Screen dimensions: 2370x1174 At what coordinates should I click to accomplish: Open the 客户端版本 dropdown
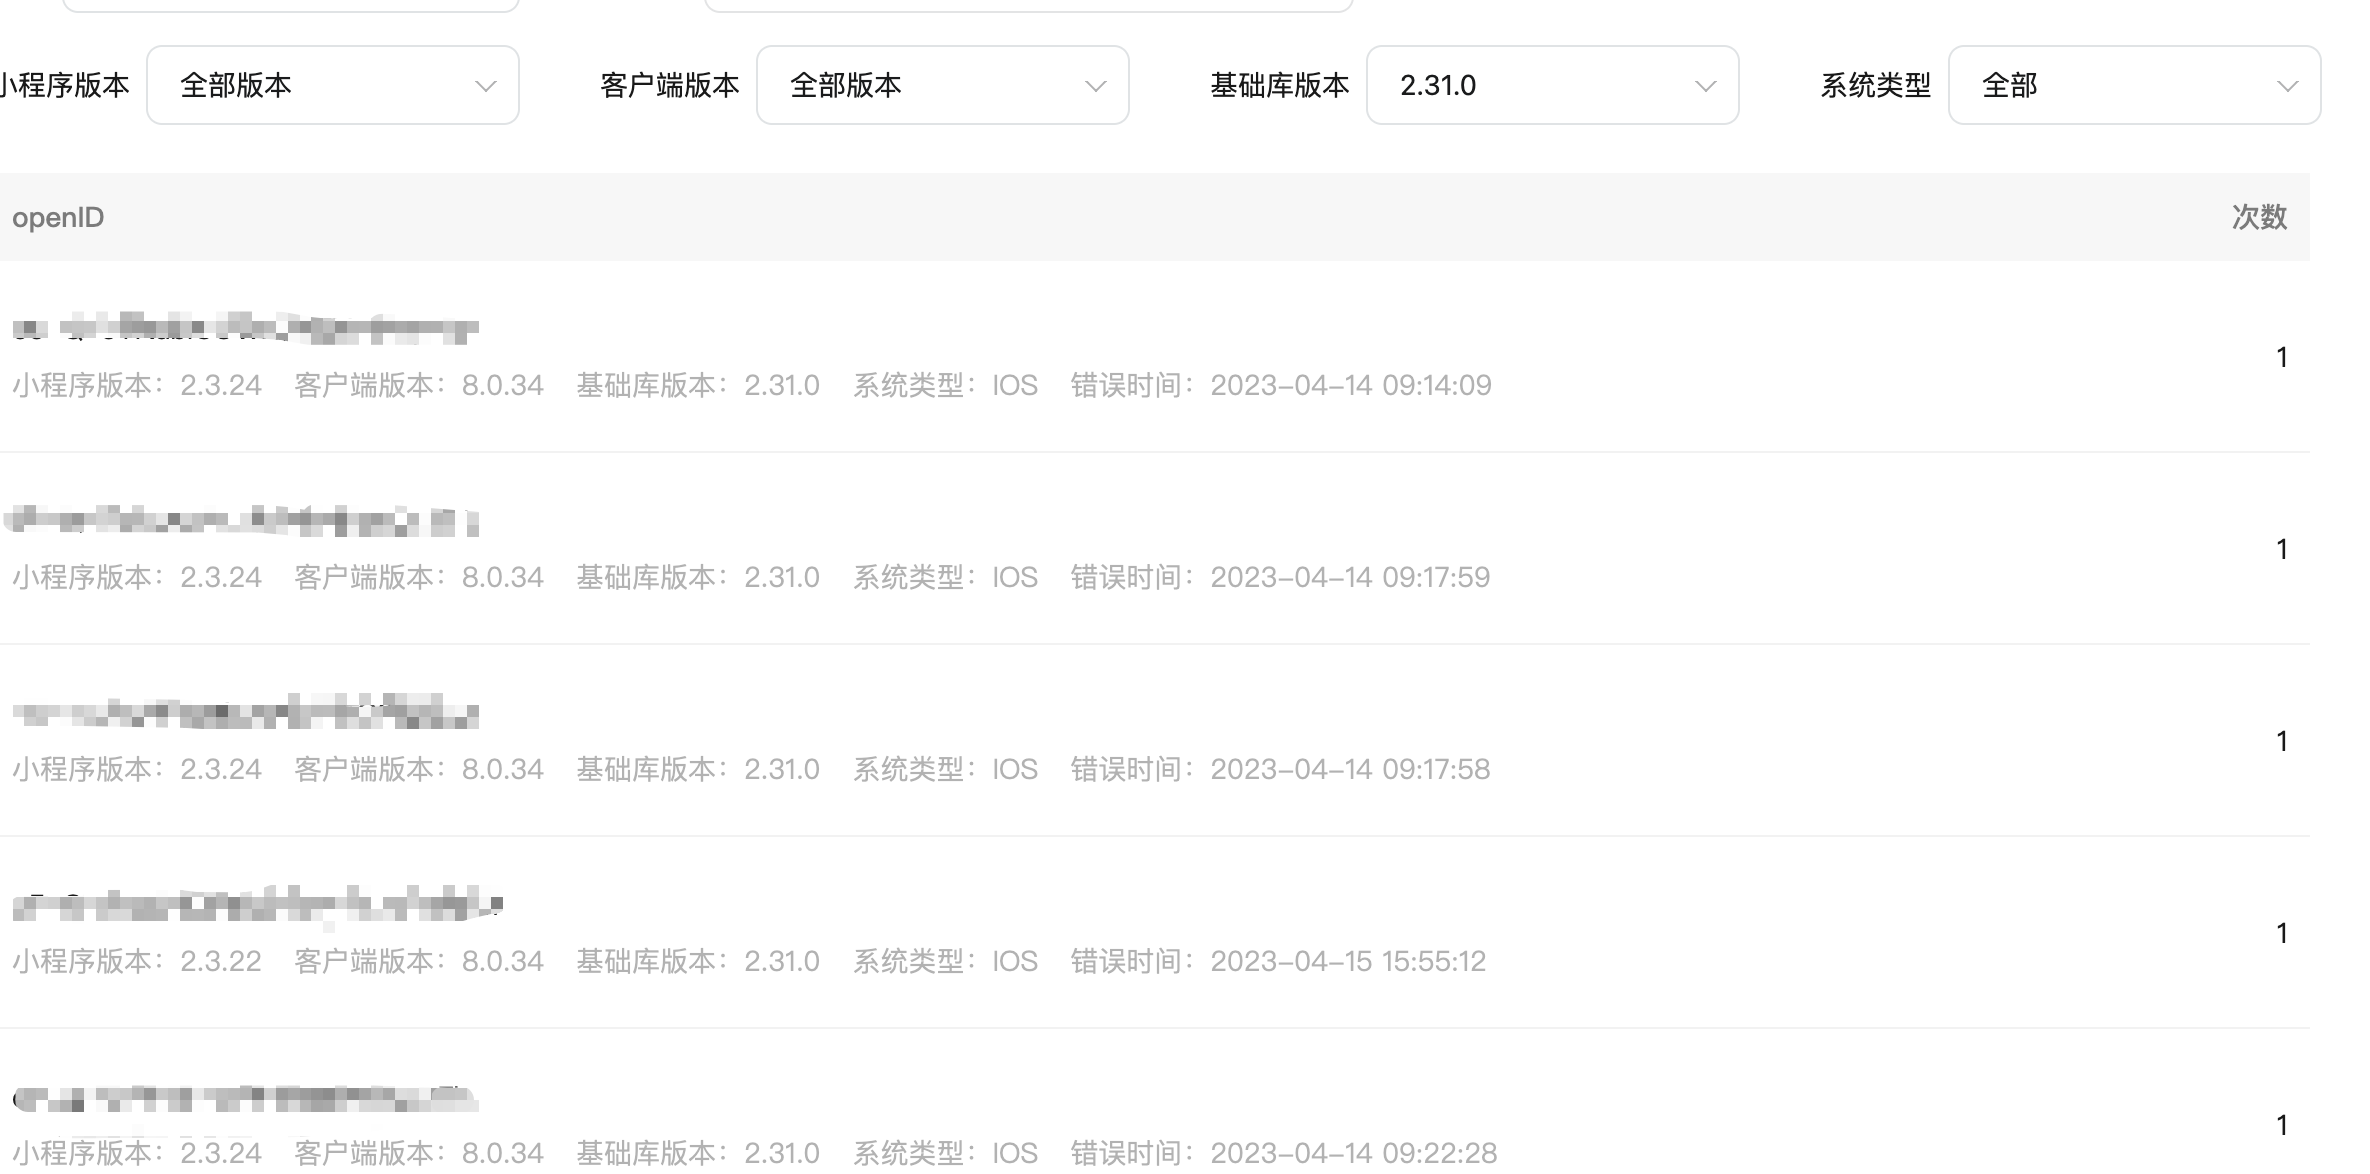(x=942, y=85)
